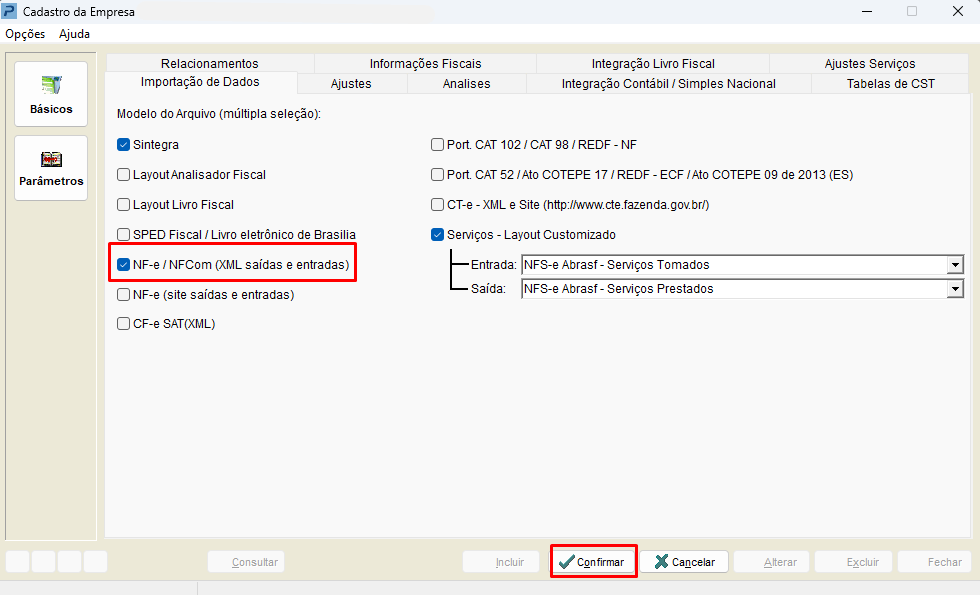Check NF-e (site saídas e entradas)
The image size is (980, 595).
123,294
